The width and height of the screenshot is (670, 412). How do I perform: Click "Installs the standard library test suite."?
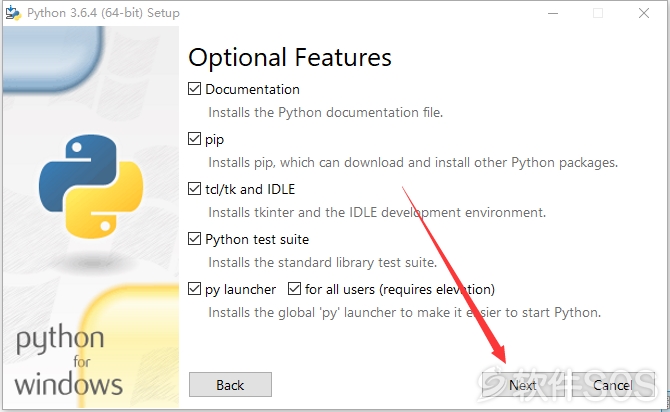(323, 262)
